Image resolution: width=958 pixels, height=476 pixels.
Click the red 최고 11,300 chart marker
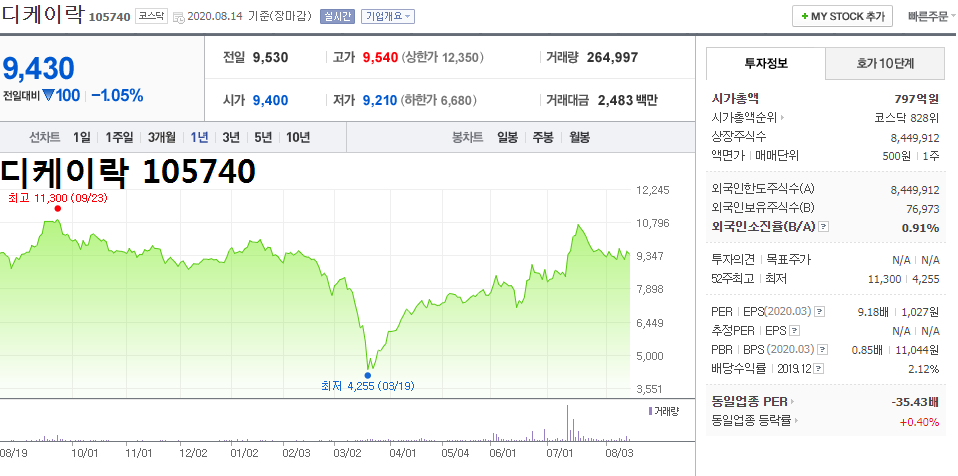(x=57, y=208)
